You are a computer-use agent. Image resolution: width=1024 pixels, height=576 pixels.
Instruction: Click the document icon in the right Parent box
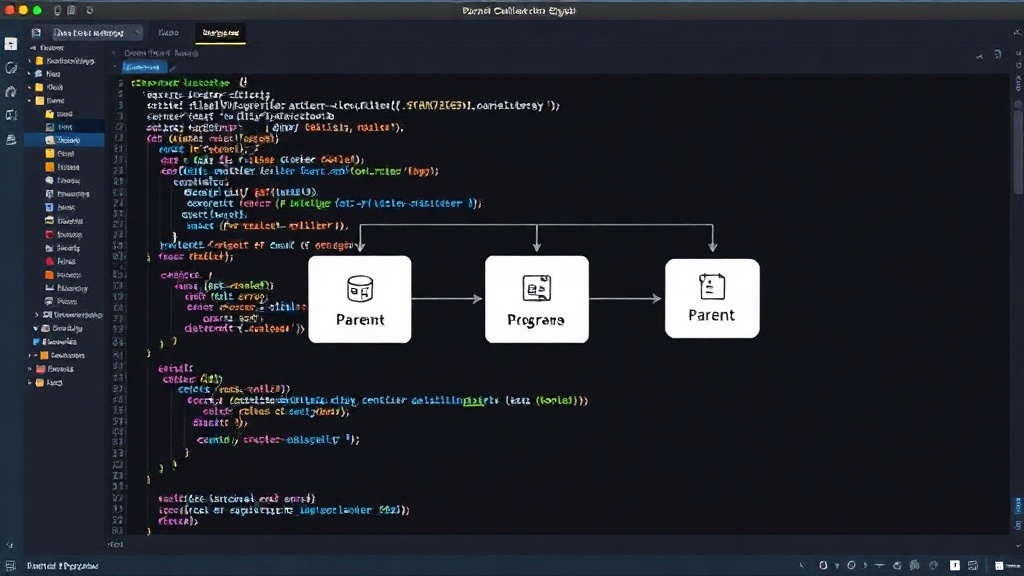712,286
